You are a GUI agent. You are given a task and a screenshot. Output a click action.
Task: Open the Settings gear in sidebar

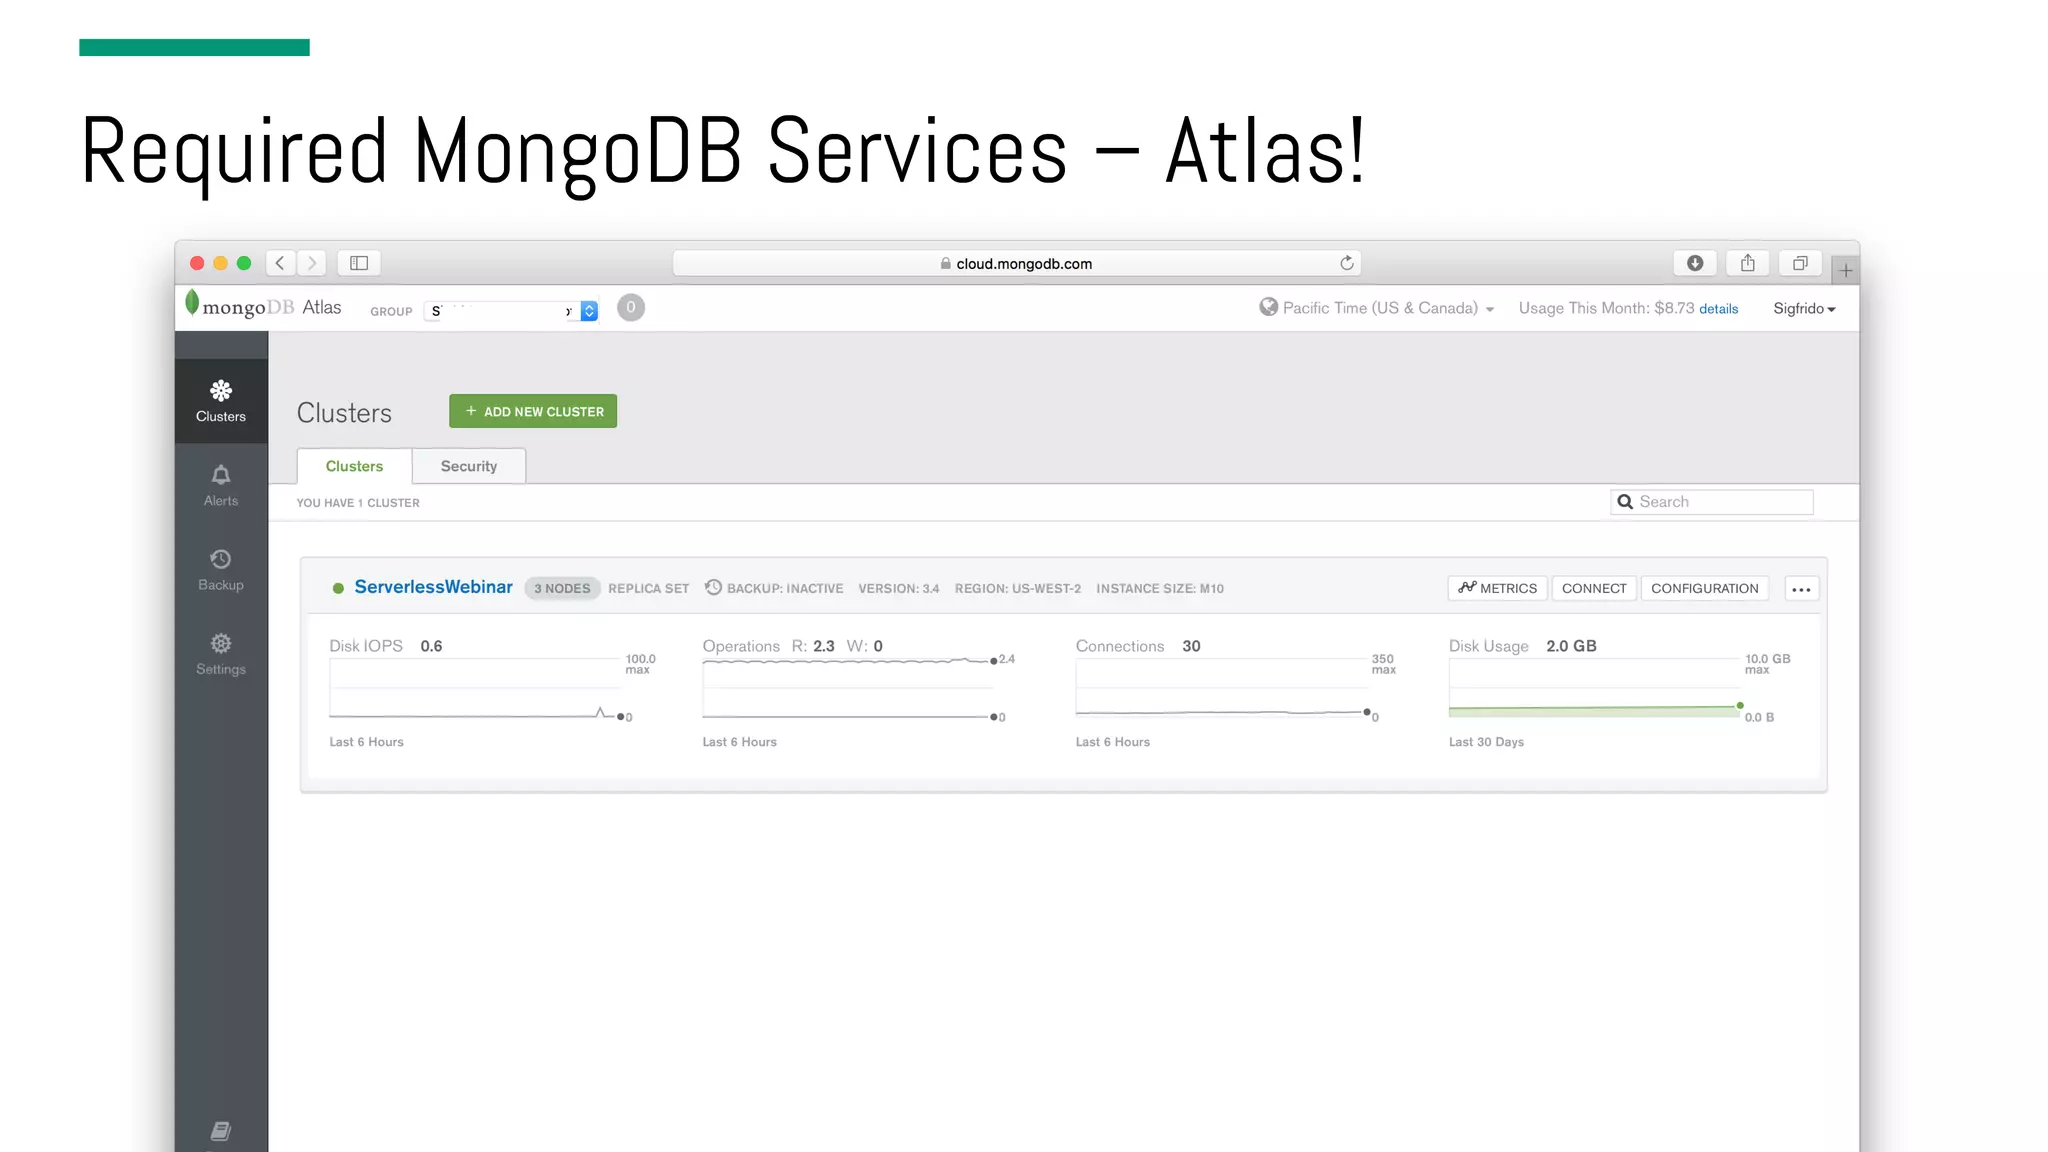[221, 654]
